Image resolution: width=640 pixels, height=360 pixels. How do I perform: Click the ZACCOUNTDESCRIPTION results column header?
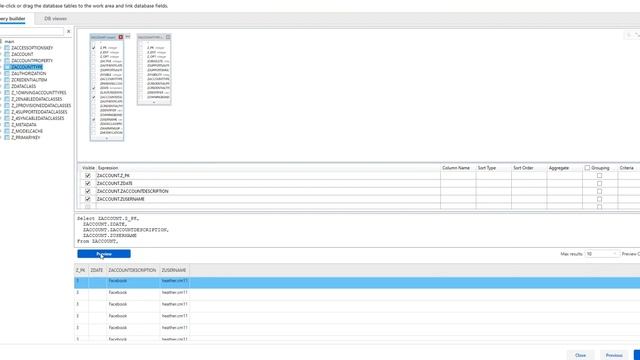tap(132, 270)
